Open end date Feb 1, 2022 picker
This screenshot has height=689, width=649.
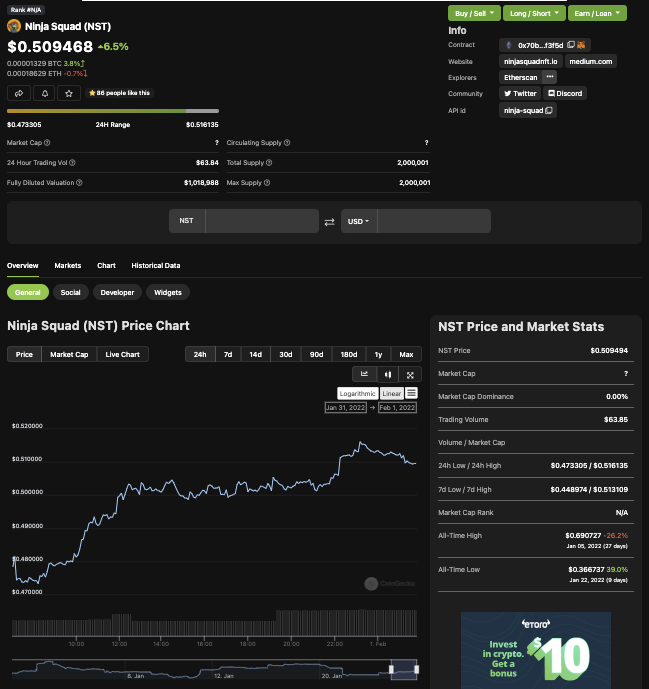pyautogui.click(x=397, y=407)
